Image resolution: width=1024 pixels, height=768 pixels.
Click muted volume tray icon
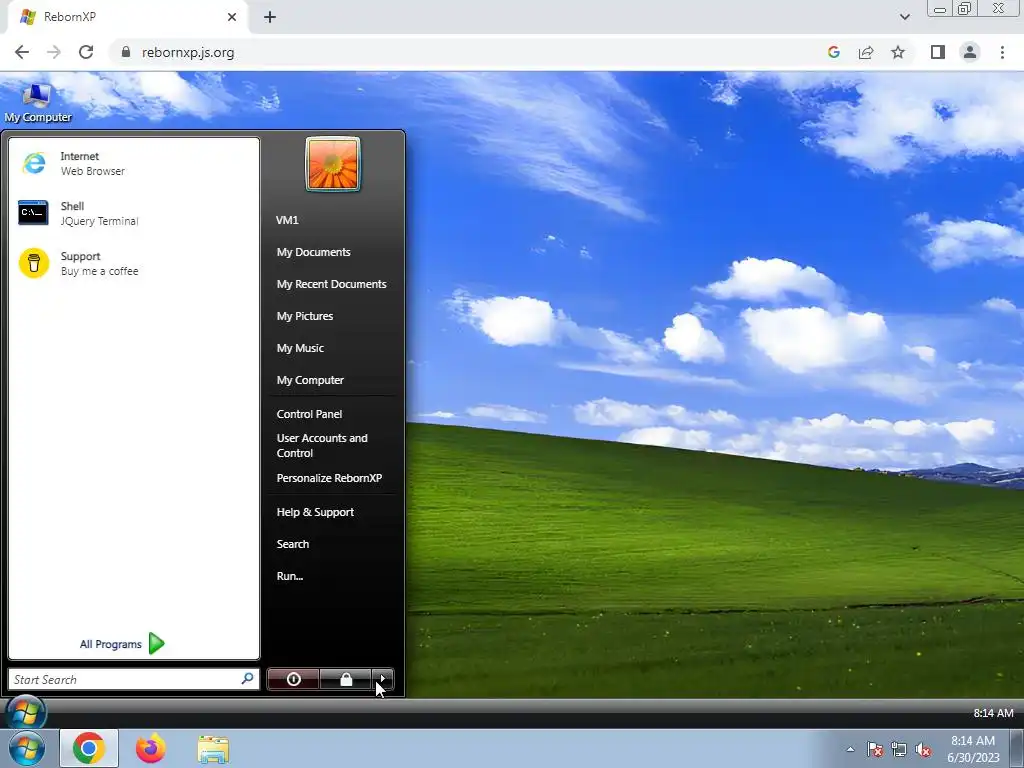923,749
